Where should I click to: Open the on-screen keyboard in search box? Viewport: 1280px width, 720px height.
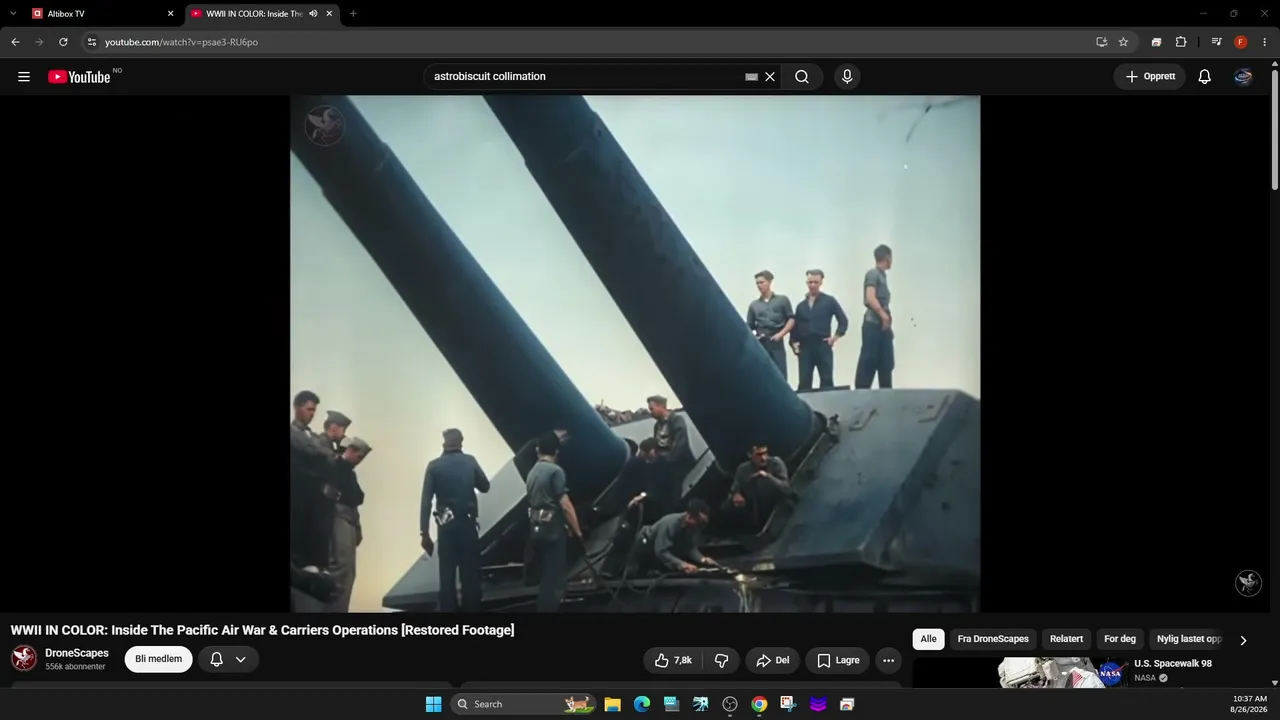click(x=751, y=77)
